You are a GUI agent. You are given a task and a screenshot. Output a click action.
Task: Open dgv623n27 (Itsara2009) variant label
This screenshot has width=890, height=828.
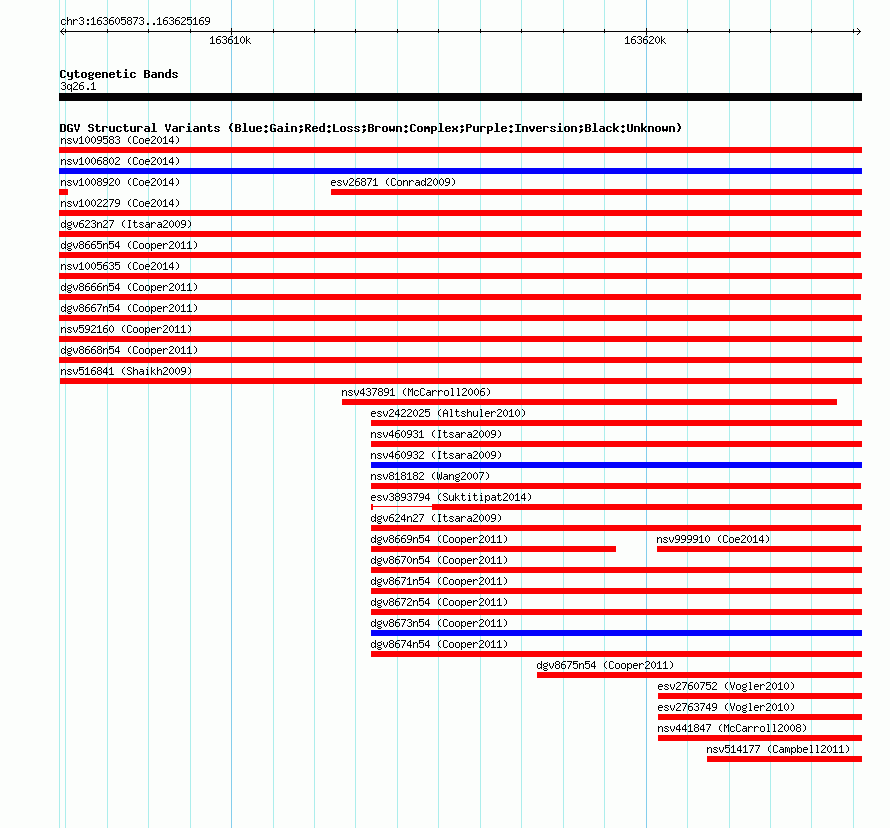[x=126, y=224]
